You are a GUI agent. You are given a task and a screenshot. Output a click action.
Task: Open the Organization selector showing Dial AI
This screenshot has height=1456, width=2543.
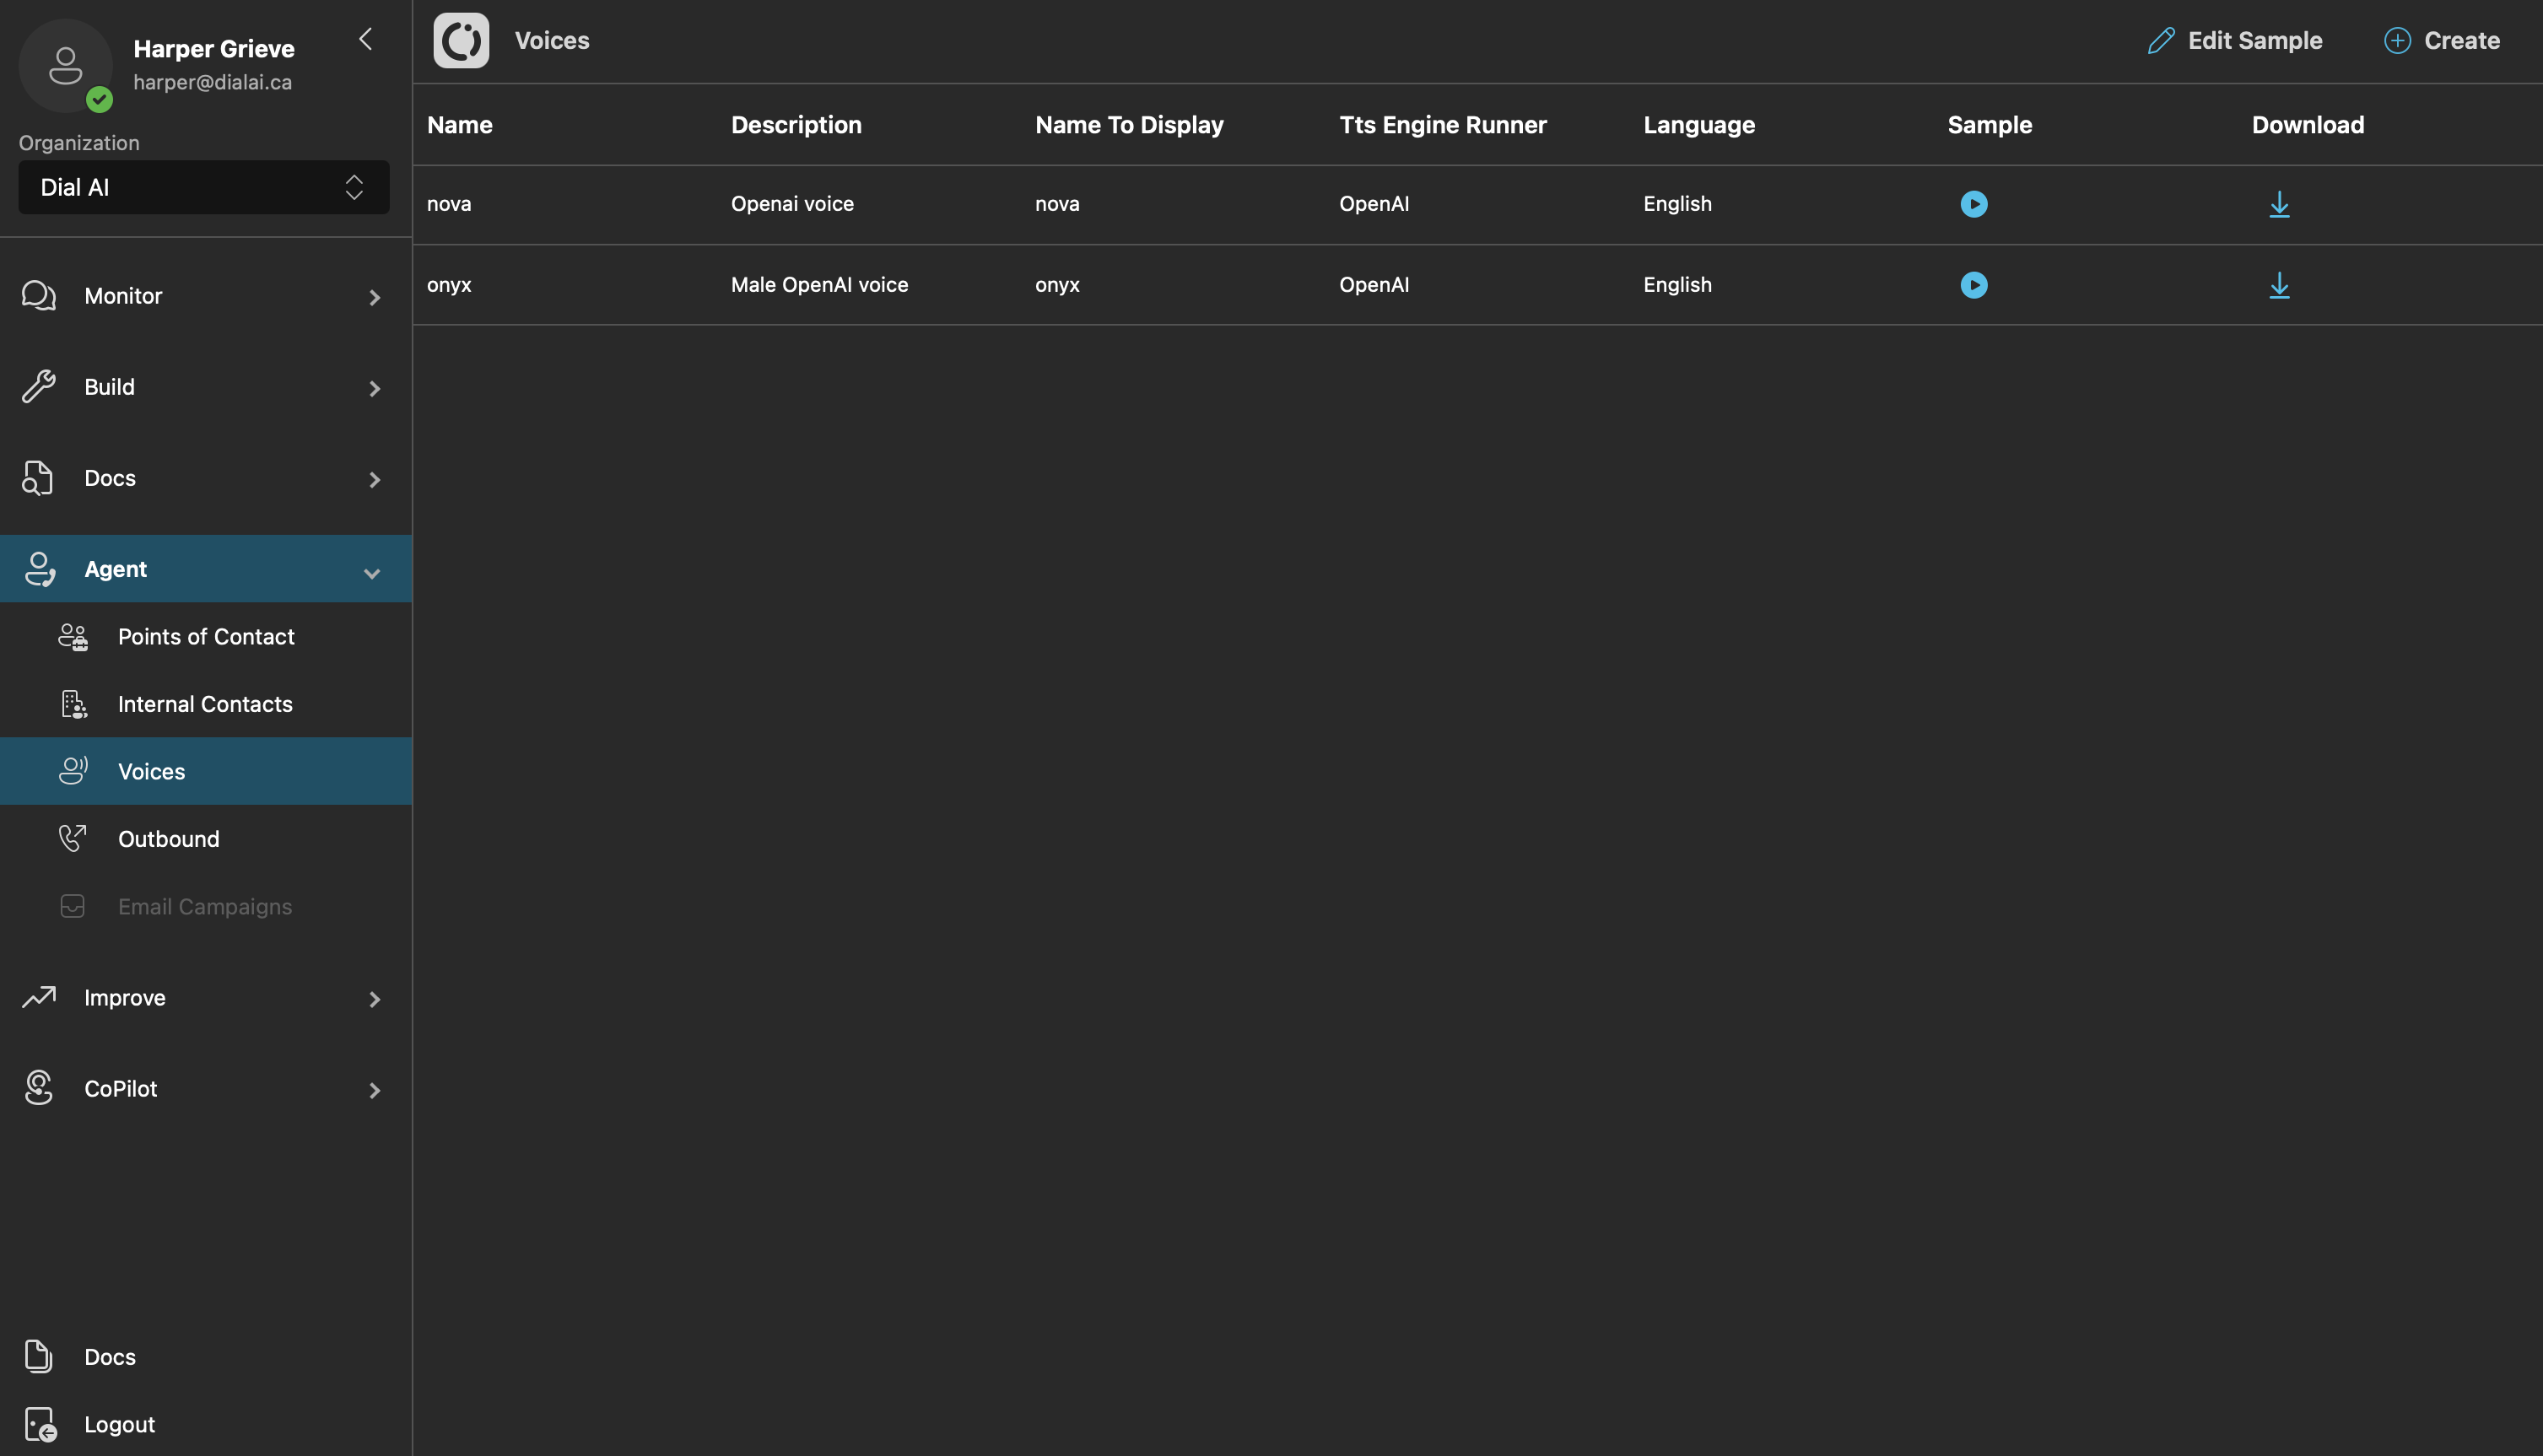[203, 187]
